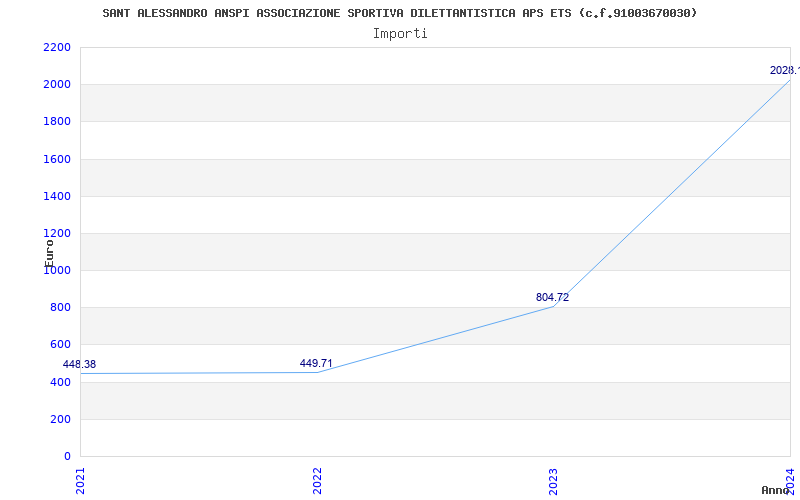
Task: Click the Importi subtitle
Action: point(400,34)
